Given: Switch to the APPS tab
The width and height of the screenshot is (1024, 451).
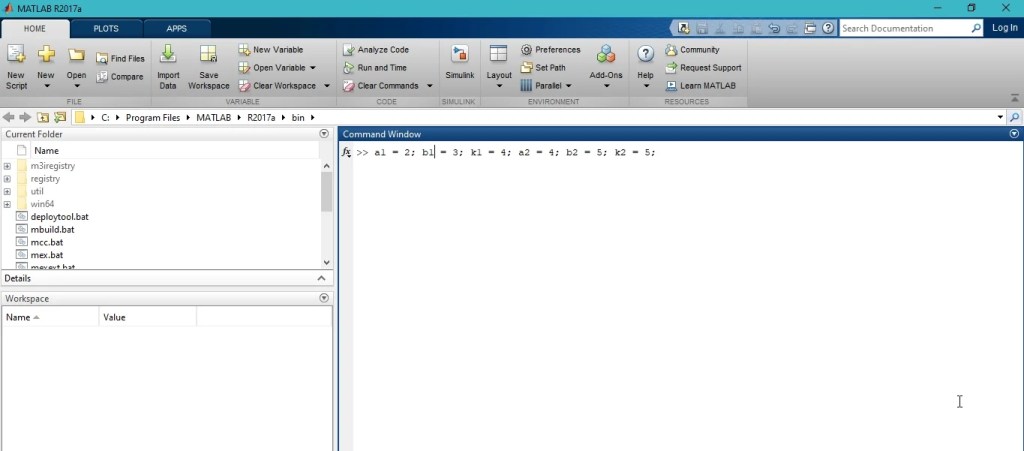Looking at the screenshot, I should coord(176,29).
